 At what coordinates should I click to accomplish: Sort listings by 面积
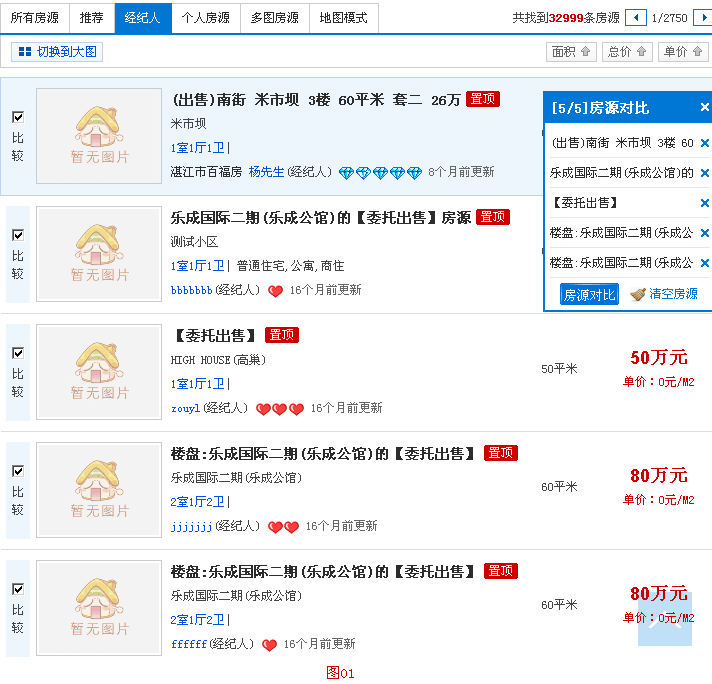[x=572, y=51]
